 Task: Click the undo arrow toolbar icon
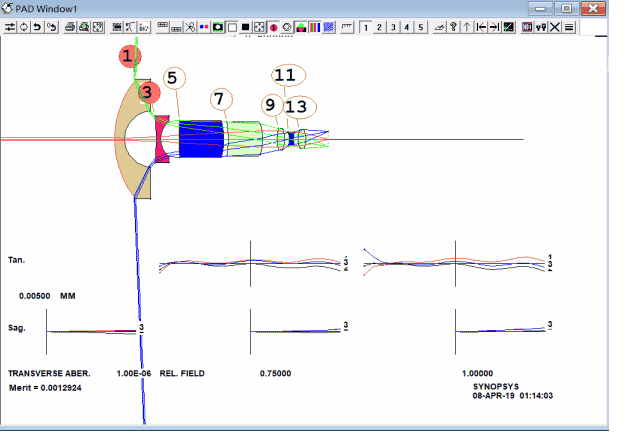pyautogui.click(x=37, y=27)
